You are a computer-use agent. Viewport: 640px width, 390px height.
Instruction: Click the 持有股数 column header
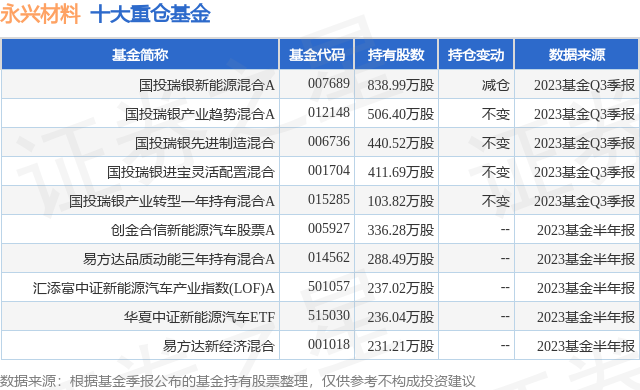coord(396,55)
